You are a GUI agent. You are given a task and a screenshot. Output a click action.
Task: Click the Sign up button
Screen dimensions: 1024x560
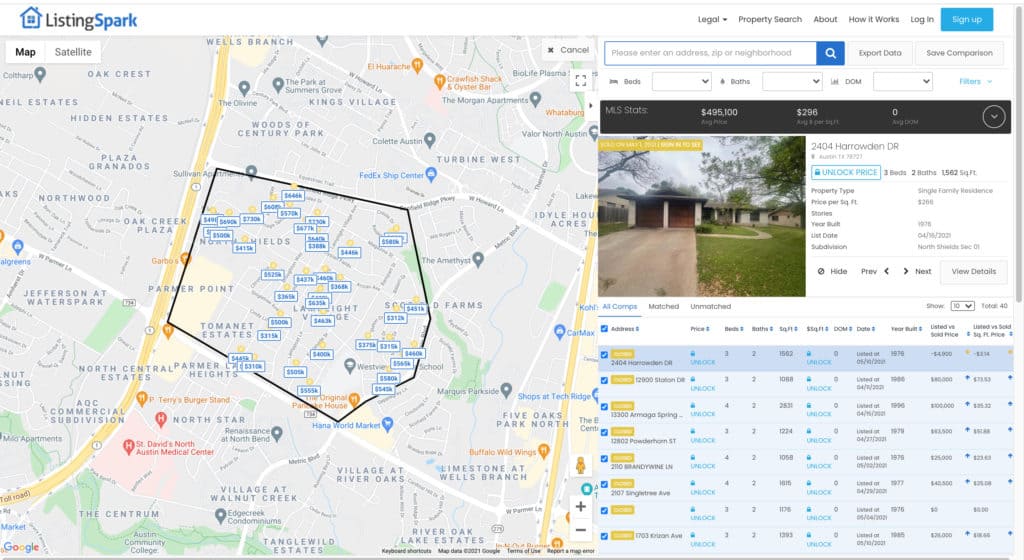pos(967,20)
